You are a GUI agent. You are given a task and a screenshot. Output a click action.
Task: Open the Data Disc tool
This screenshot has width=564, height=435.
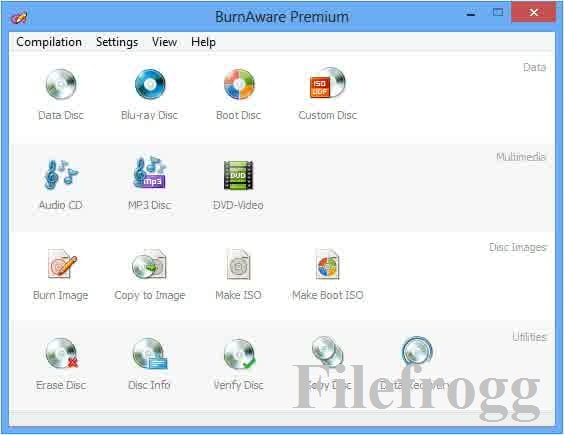(61, 95)
